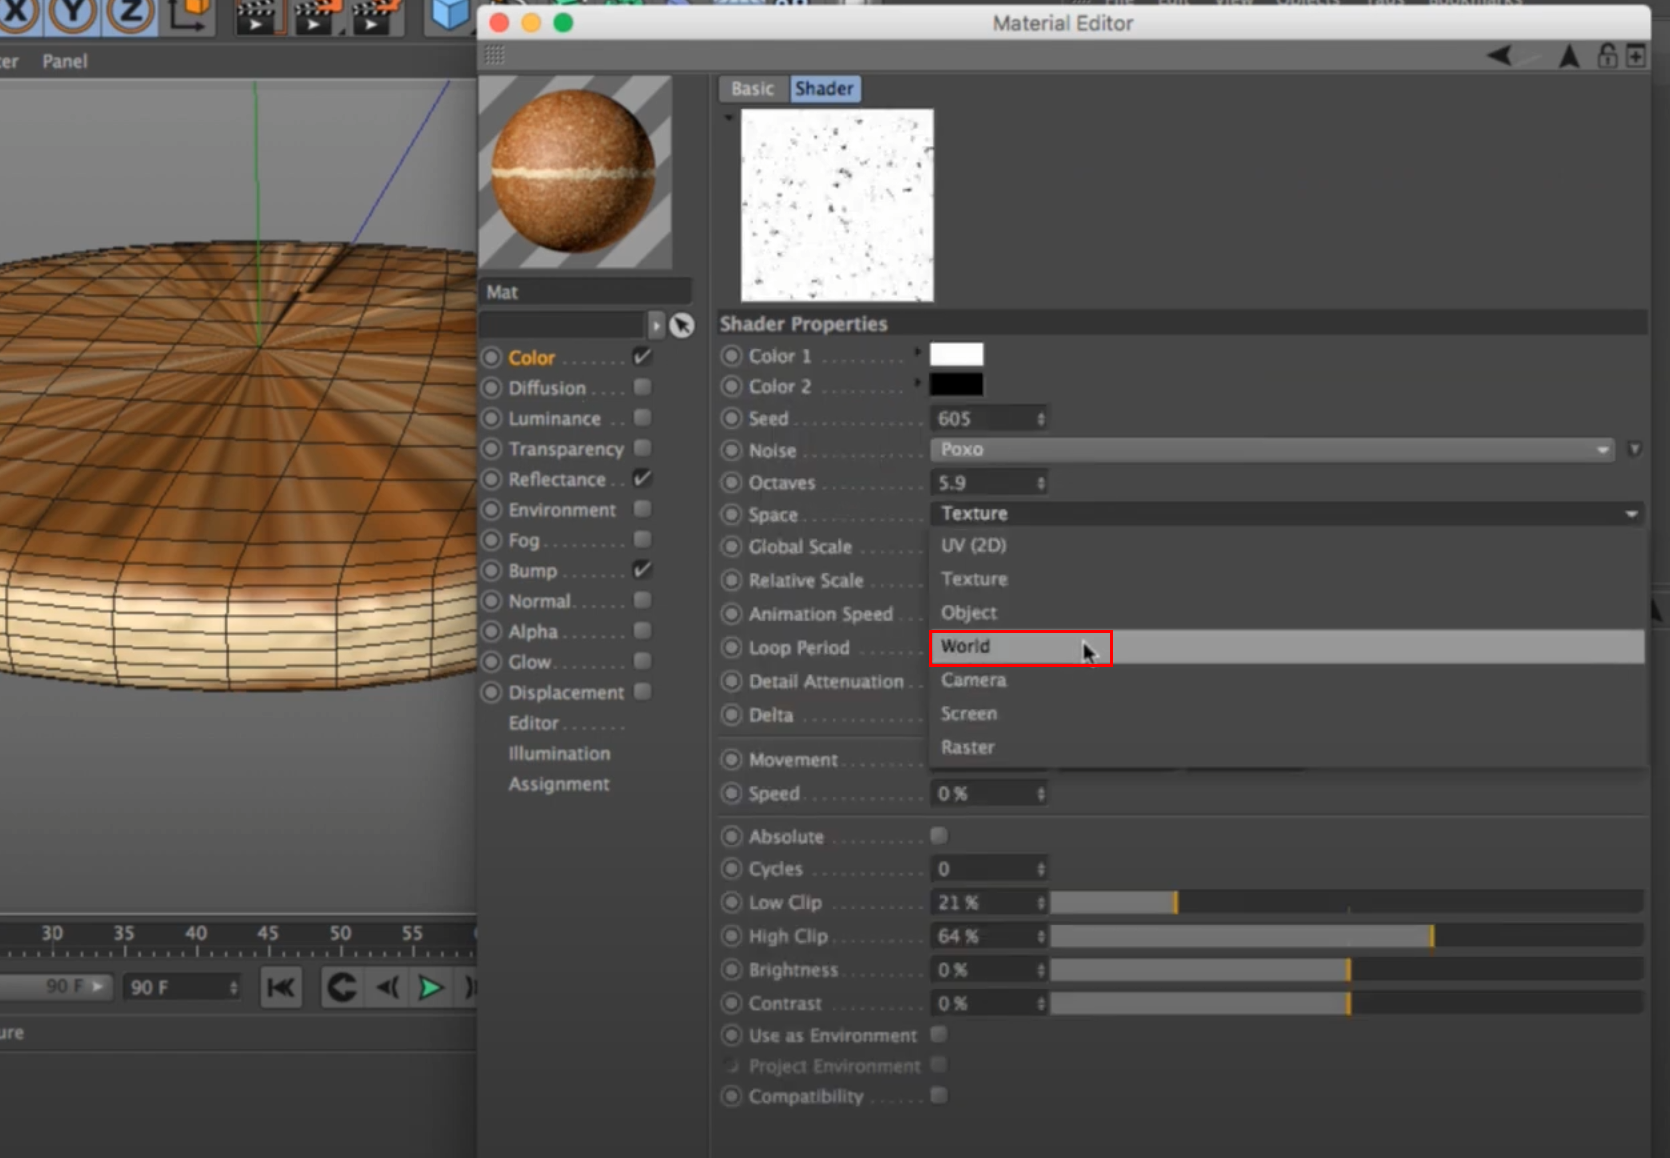Screen dimensions: 1670x1158
Task: Select the Environment channel label
Action: 562,510
